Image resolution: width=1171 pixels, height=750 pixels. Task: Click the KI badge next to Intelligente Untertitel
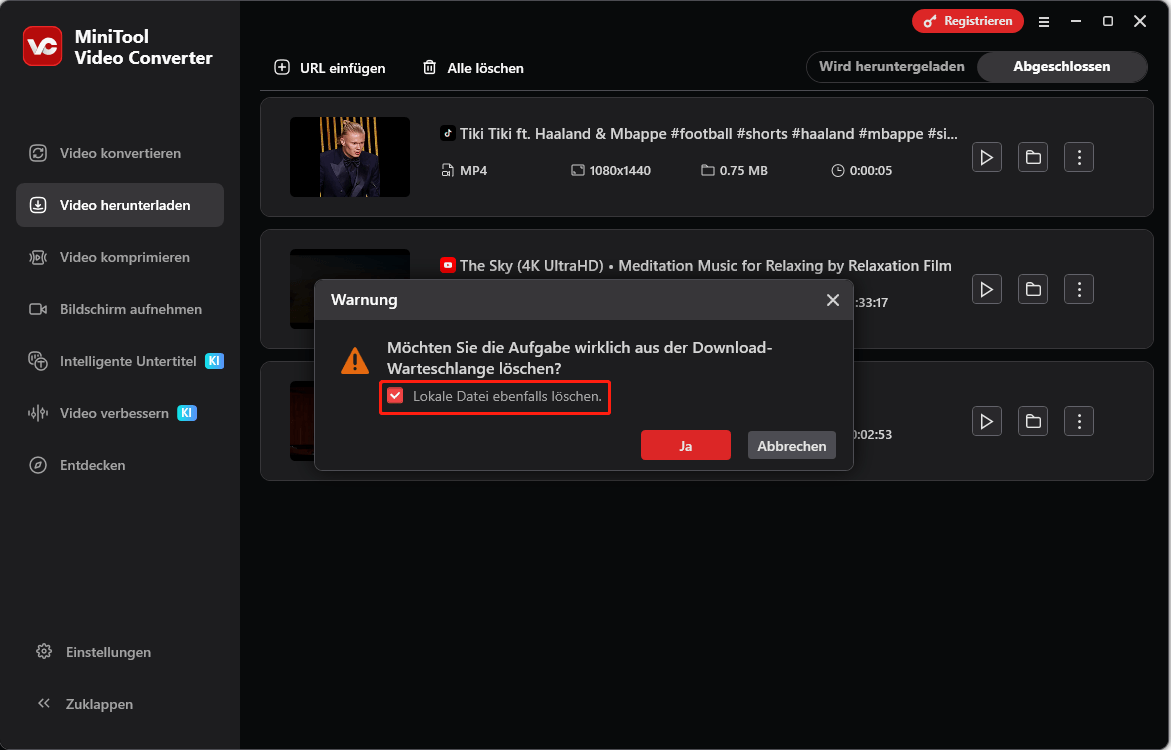pos(214,361)
